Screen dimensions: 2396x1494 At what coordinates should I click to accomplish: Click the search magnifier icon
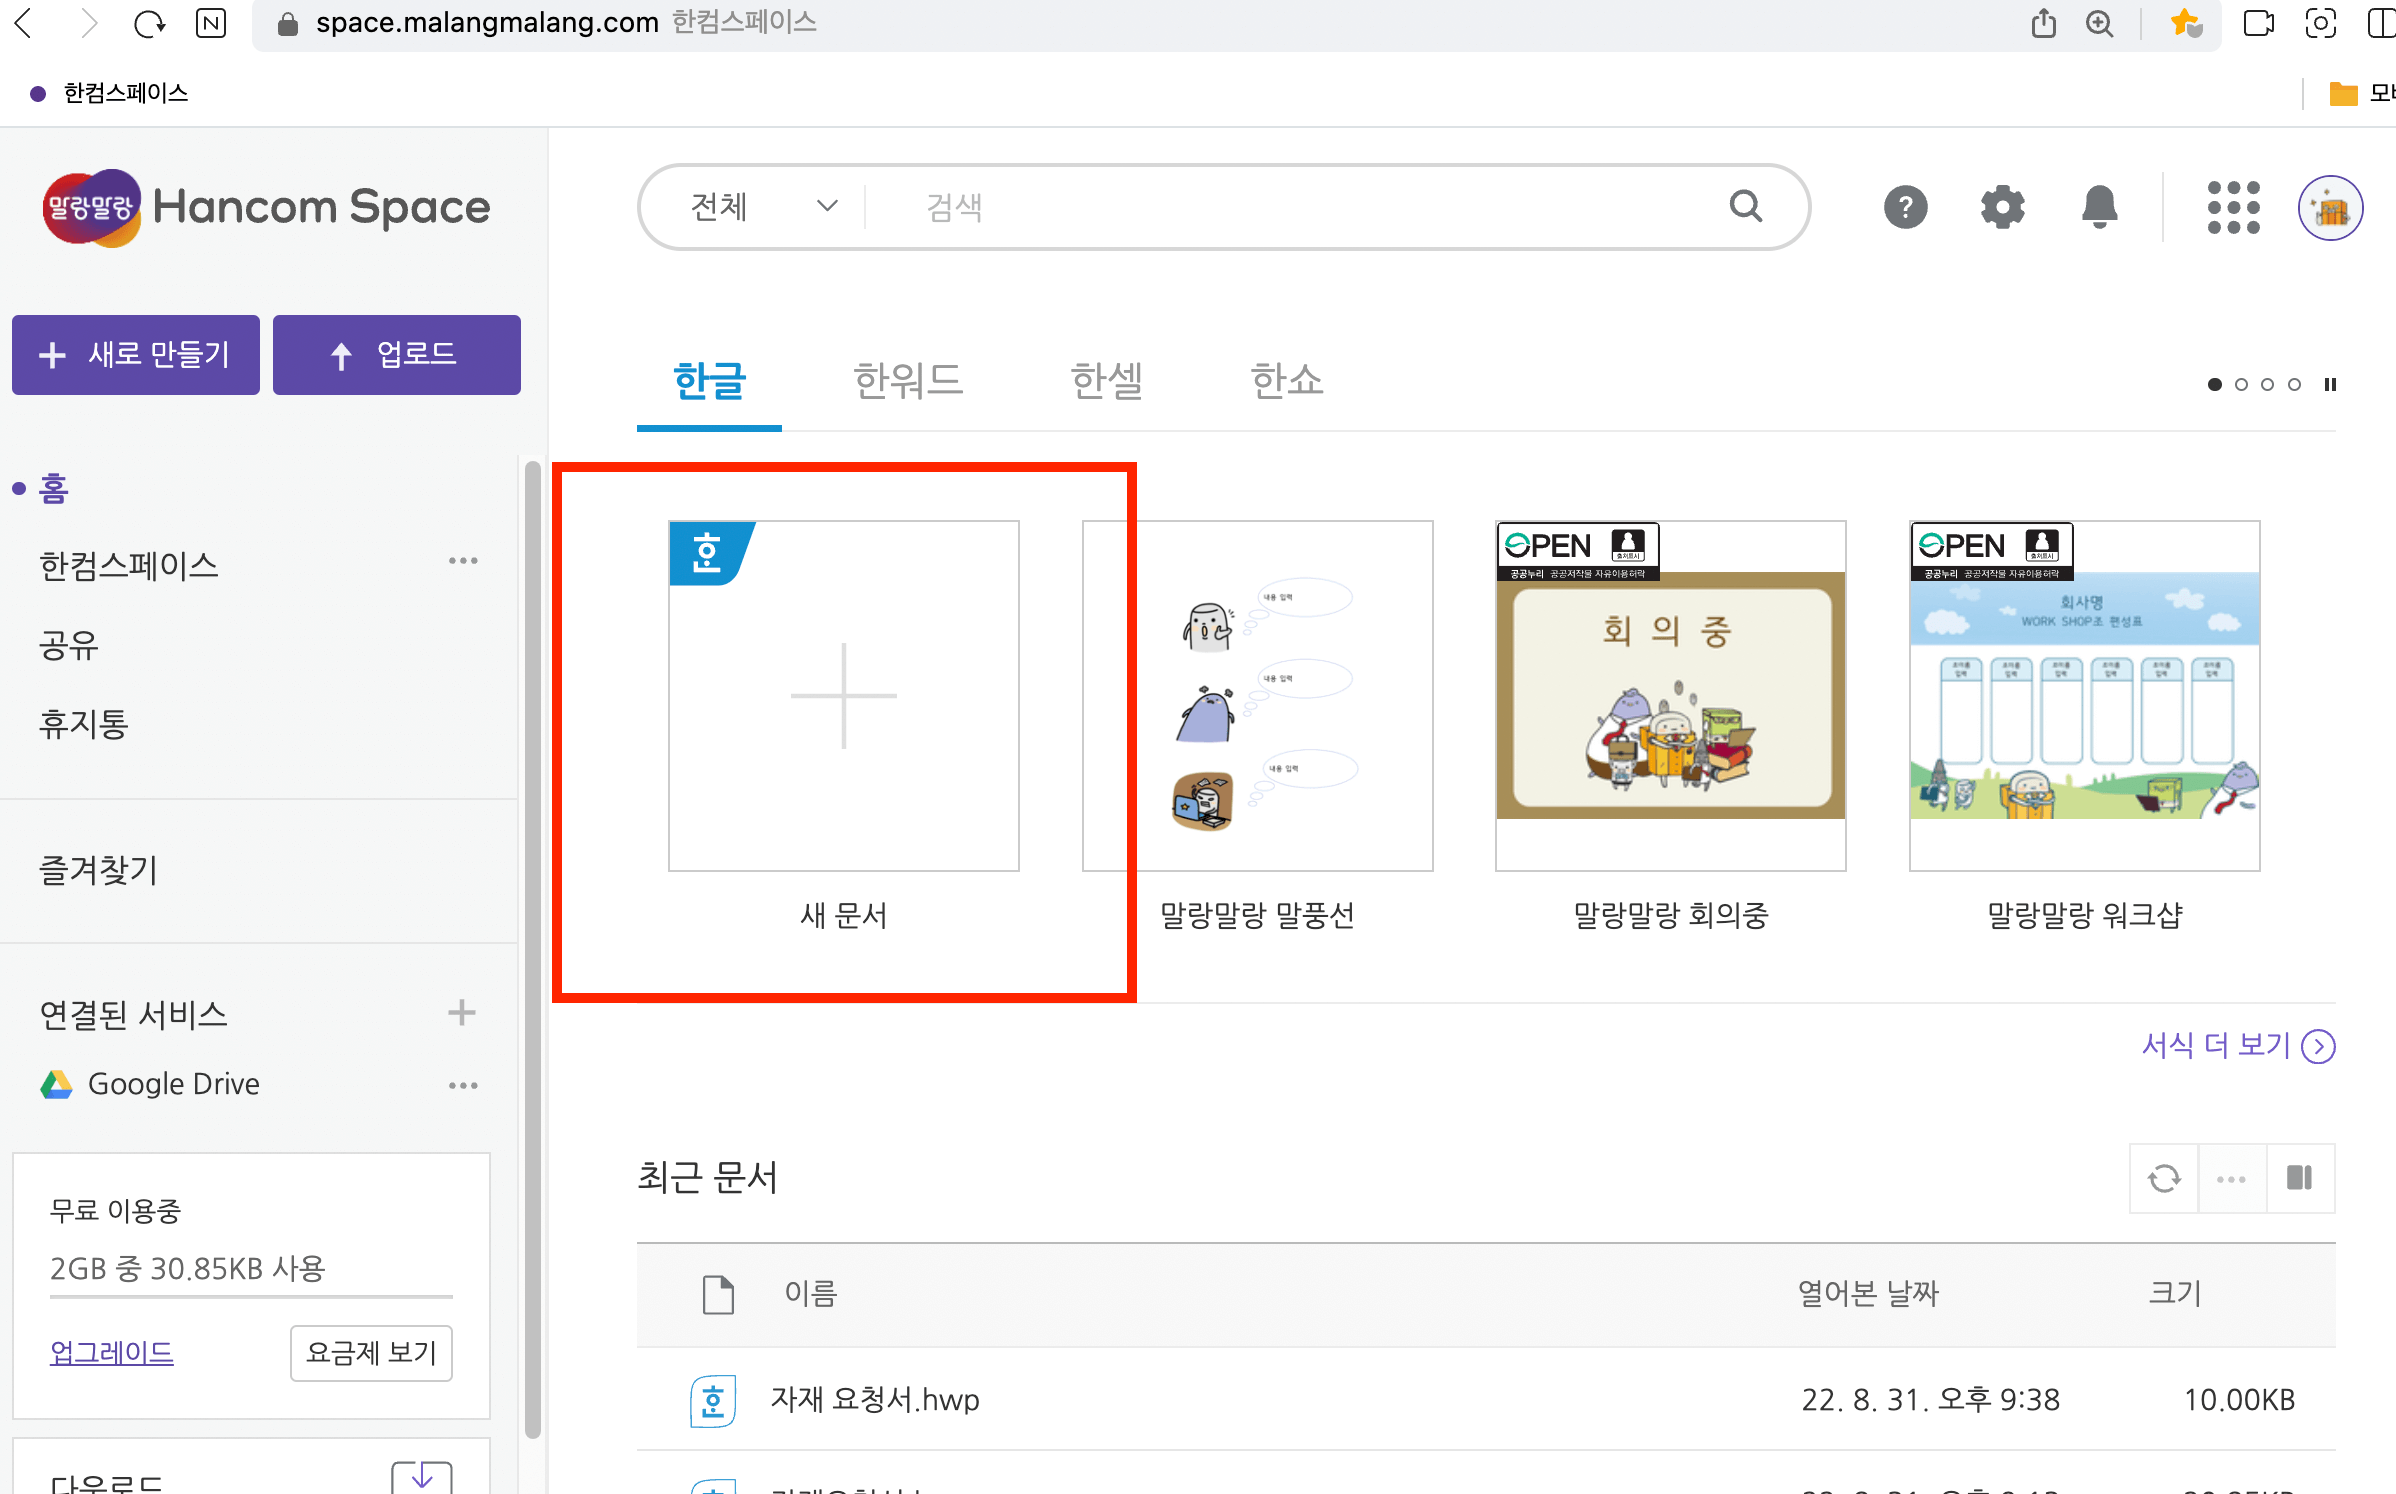[1746, 206]
